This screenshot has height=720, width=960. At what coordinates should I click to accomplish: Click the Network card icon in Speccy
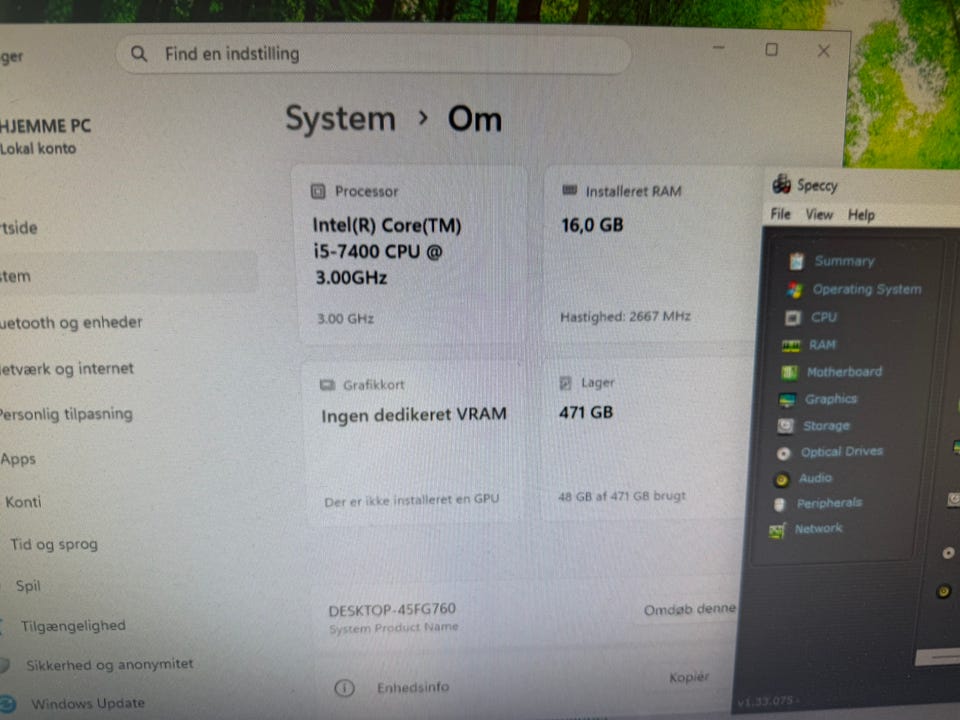pyautogui.click(x=777, y=530)
